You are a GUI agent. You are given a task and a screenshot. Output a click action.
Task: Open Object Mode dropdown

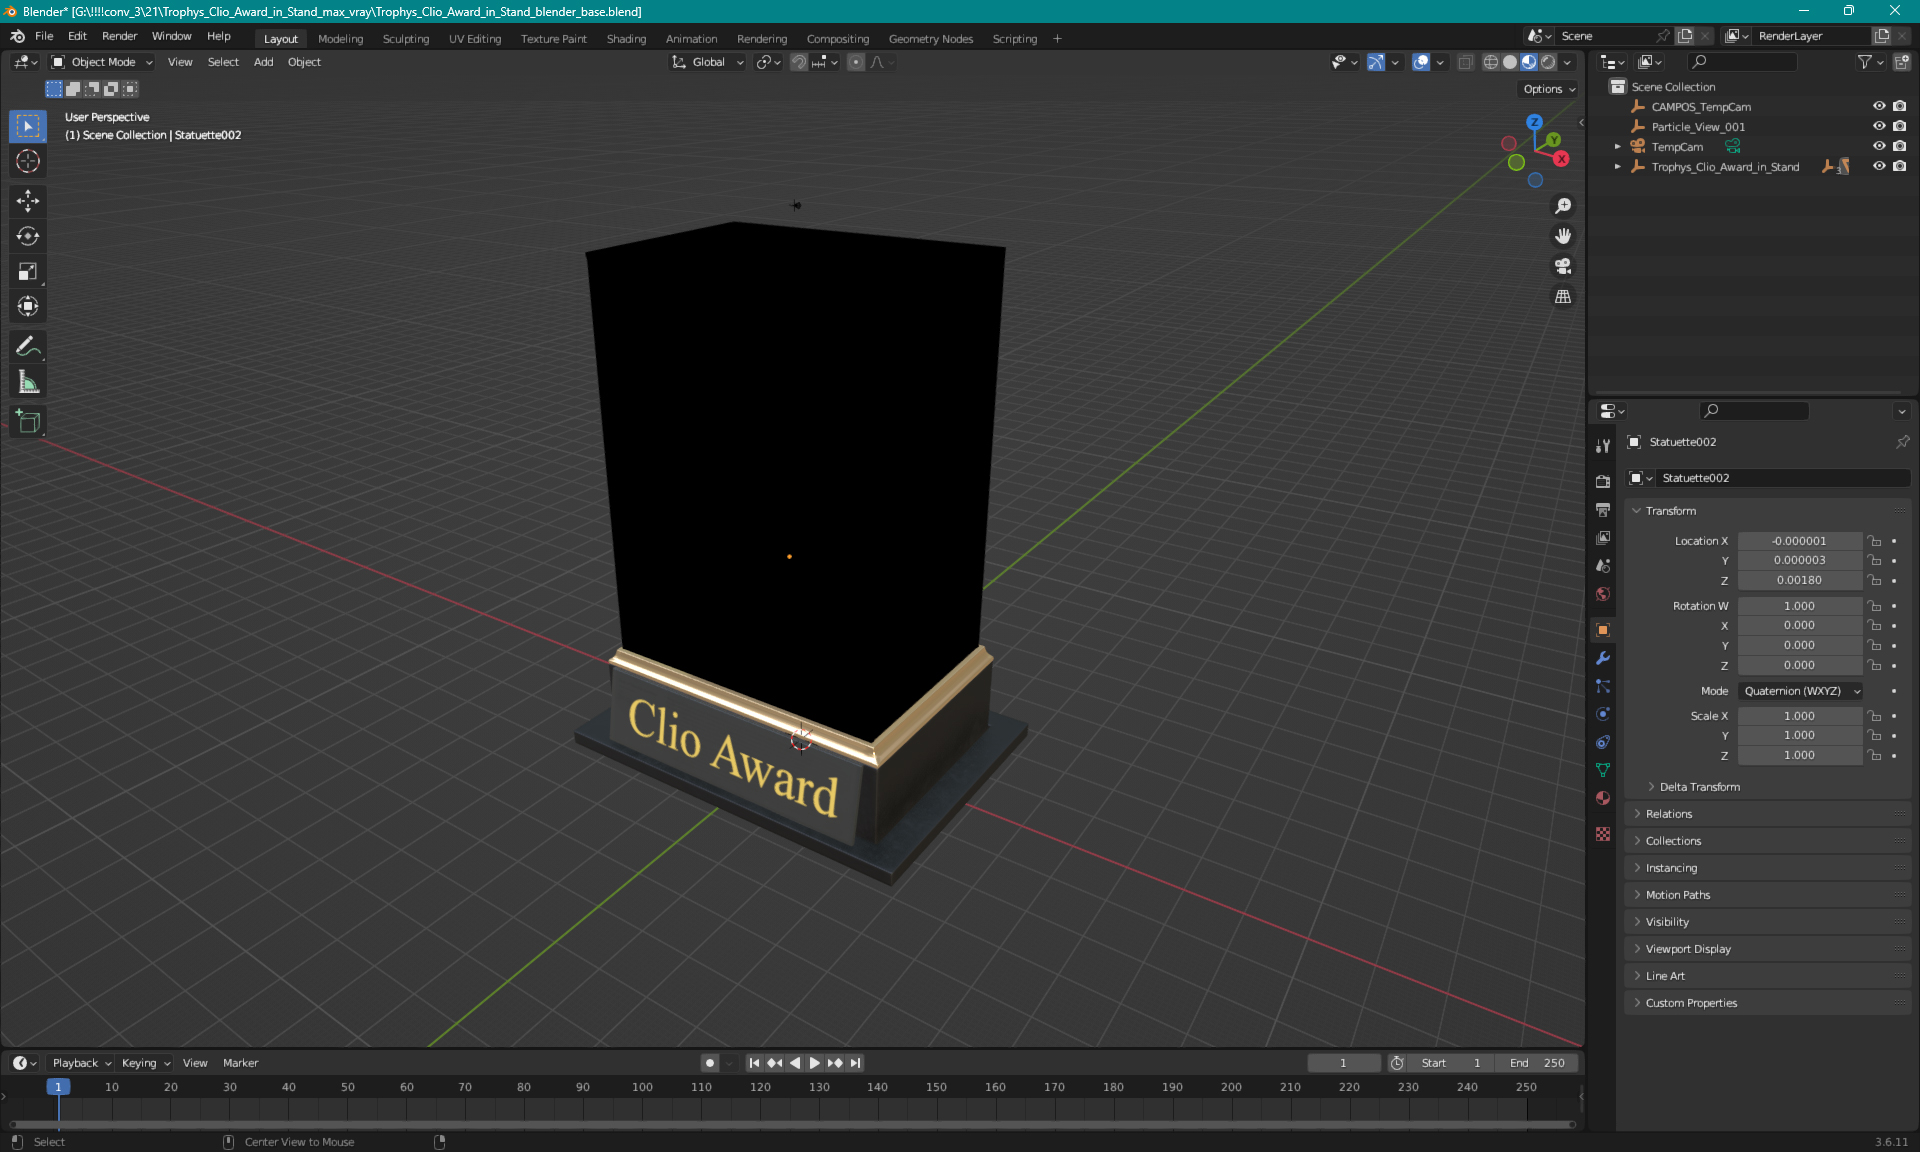point(102,62)
